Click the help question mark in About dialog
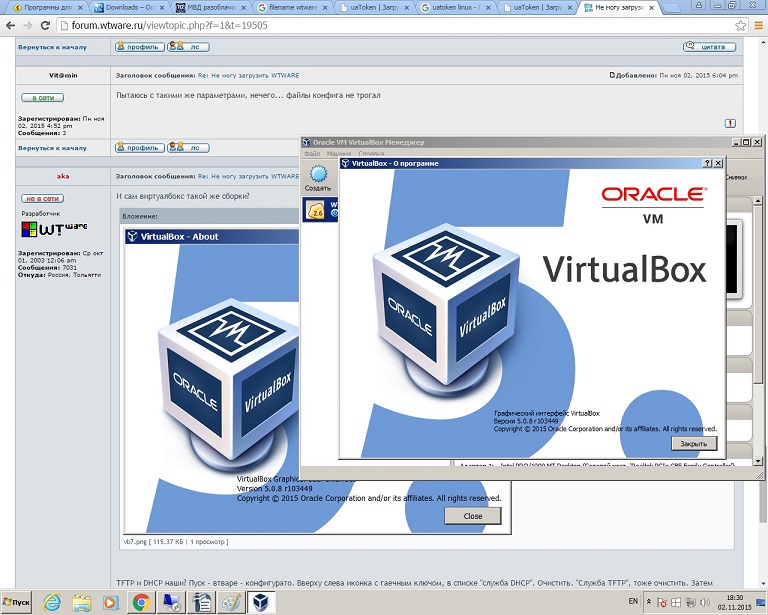Image resolution: width=768 pixels, height=615 pixels. pos(707,163)
